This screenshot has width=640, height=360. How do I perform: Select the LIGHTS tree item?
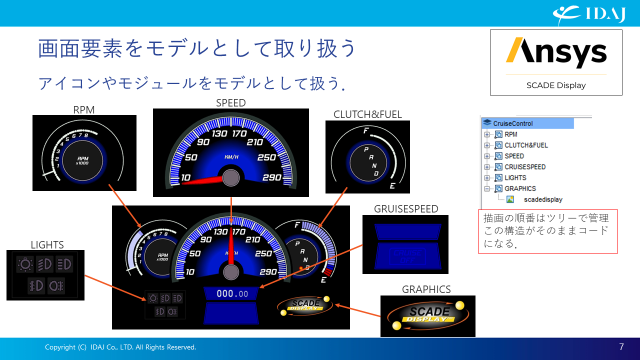(x=515, y=178)
